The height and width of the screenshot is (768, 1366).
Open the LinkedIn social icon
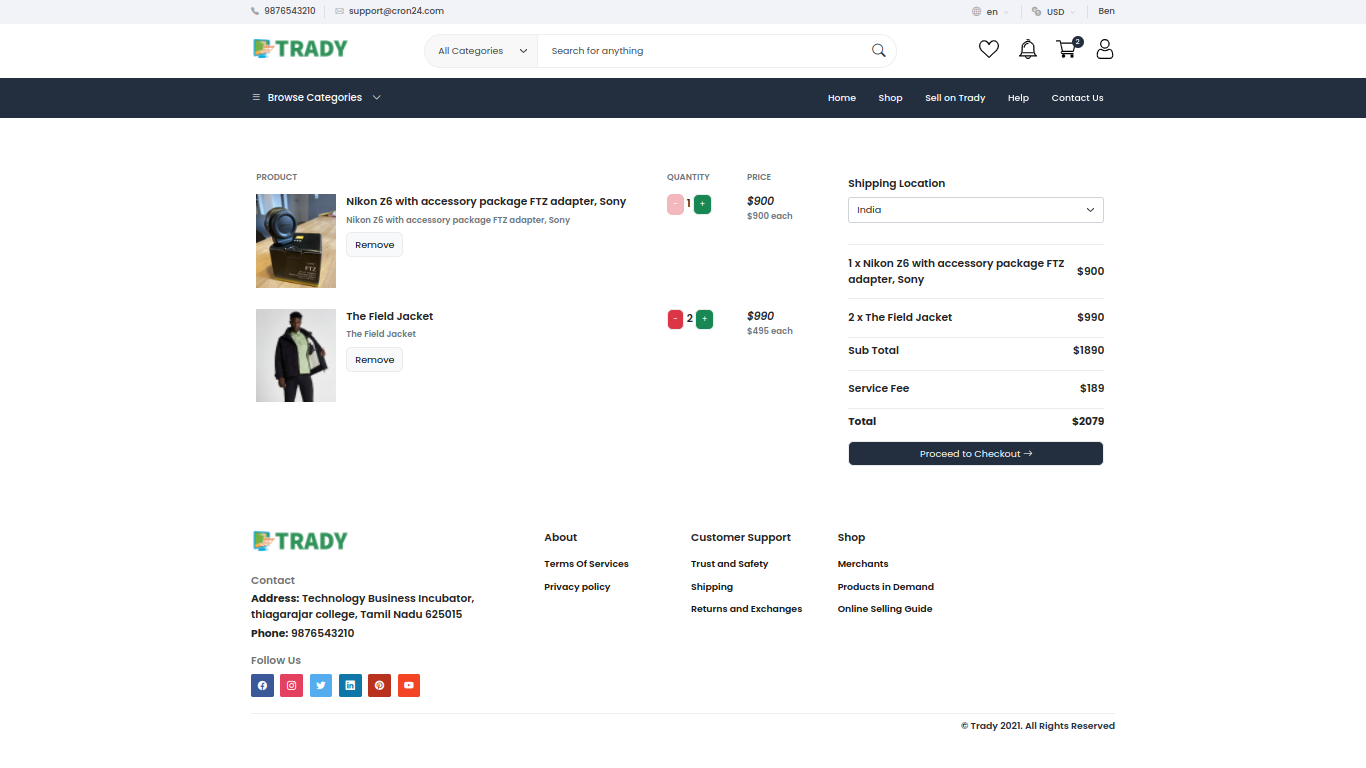point(350,685)
